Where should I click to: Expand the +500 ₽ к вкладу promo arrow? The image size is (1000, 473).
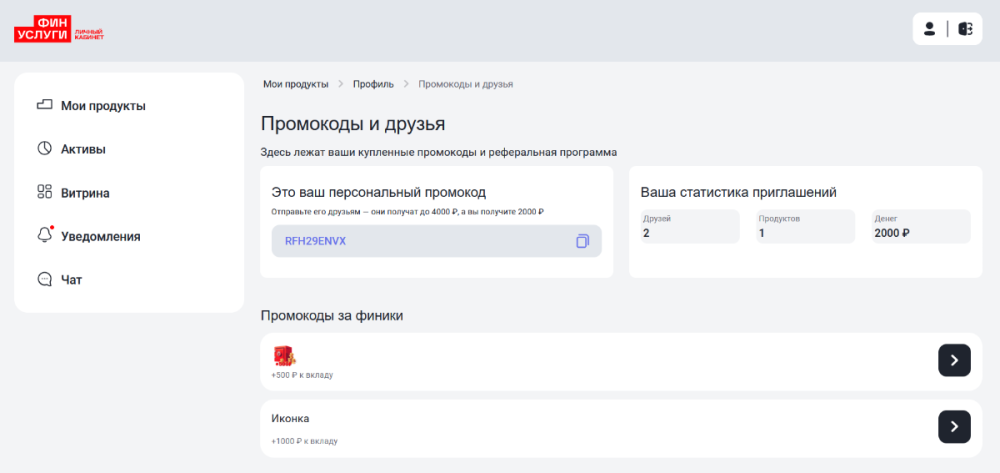954,360
